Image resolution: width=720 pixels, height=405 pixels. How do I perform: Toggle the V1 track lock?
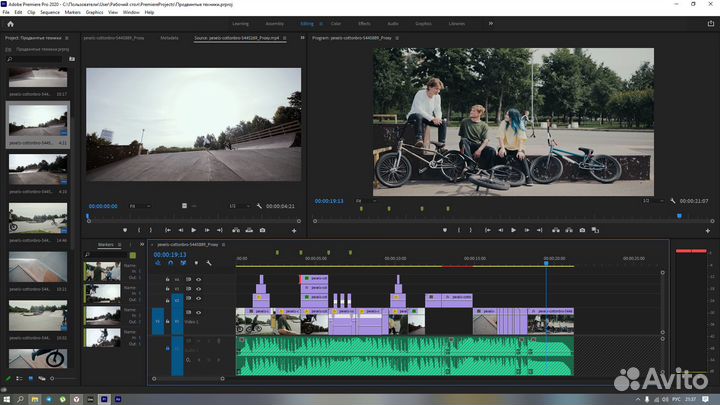167,320
